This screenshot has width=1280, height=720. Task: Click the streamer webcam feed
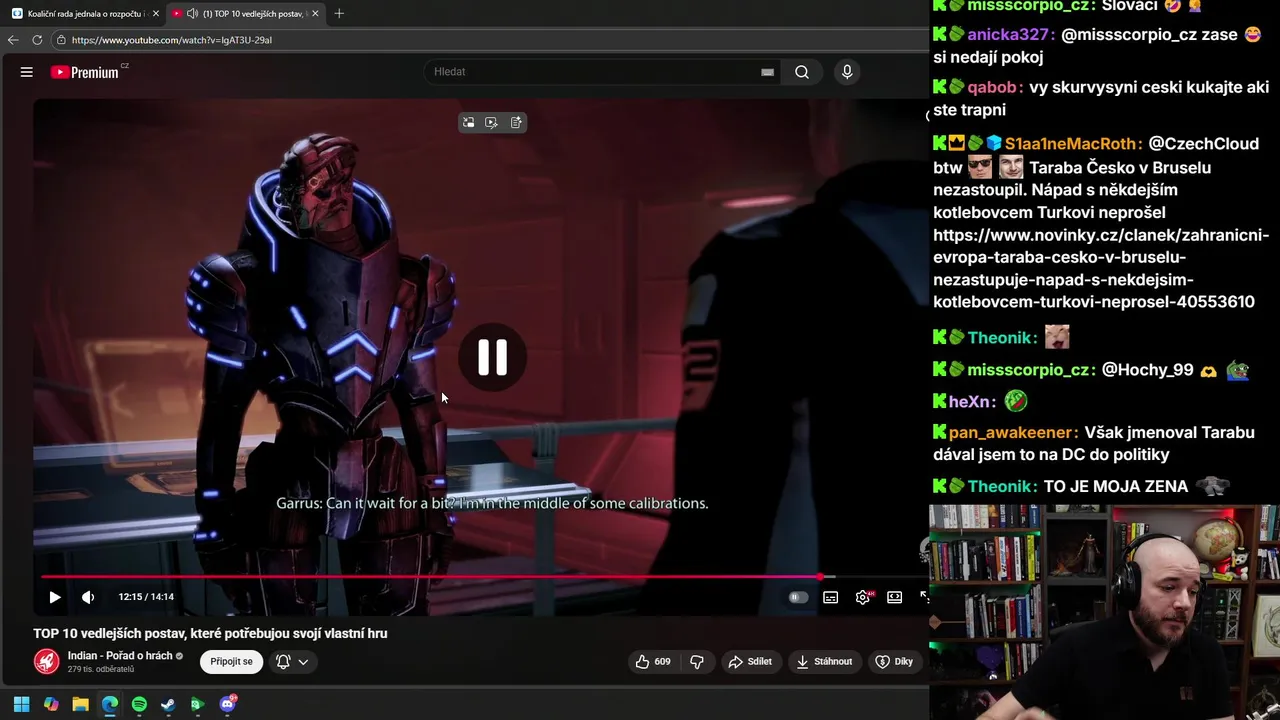(1104, 612)
